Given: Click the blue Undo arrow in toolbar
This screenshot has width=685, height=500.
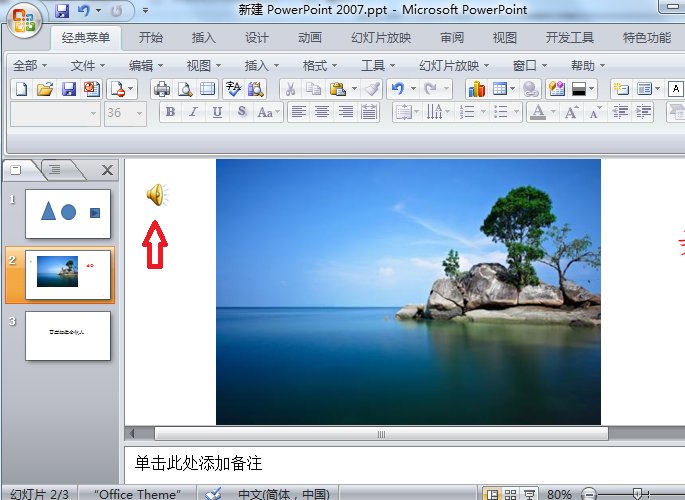Looking at the screenshot, I should pos(398,89).
